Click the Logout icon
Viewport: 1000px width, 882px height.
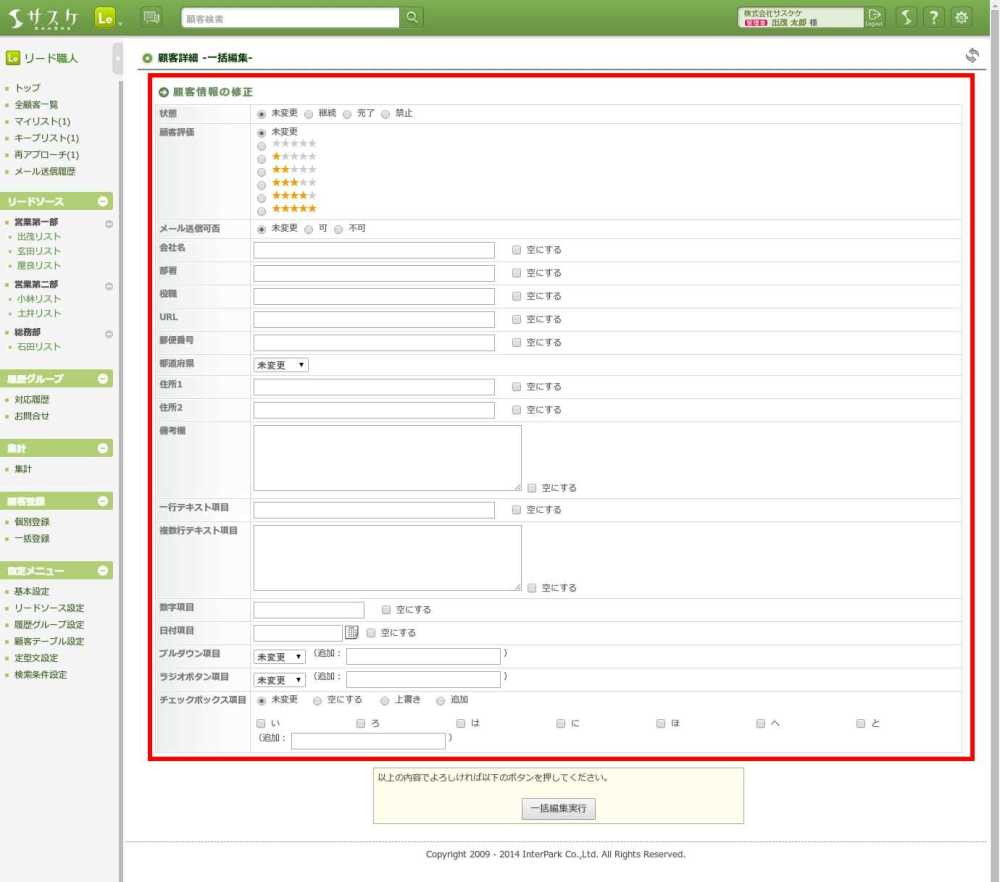pos(875,17)
